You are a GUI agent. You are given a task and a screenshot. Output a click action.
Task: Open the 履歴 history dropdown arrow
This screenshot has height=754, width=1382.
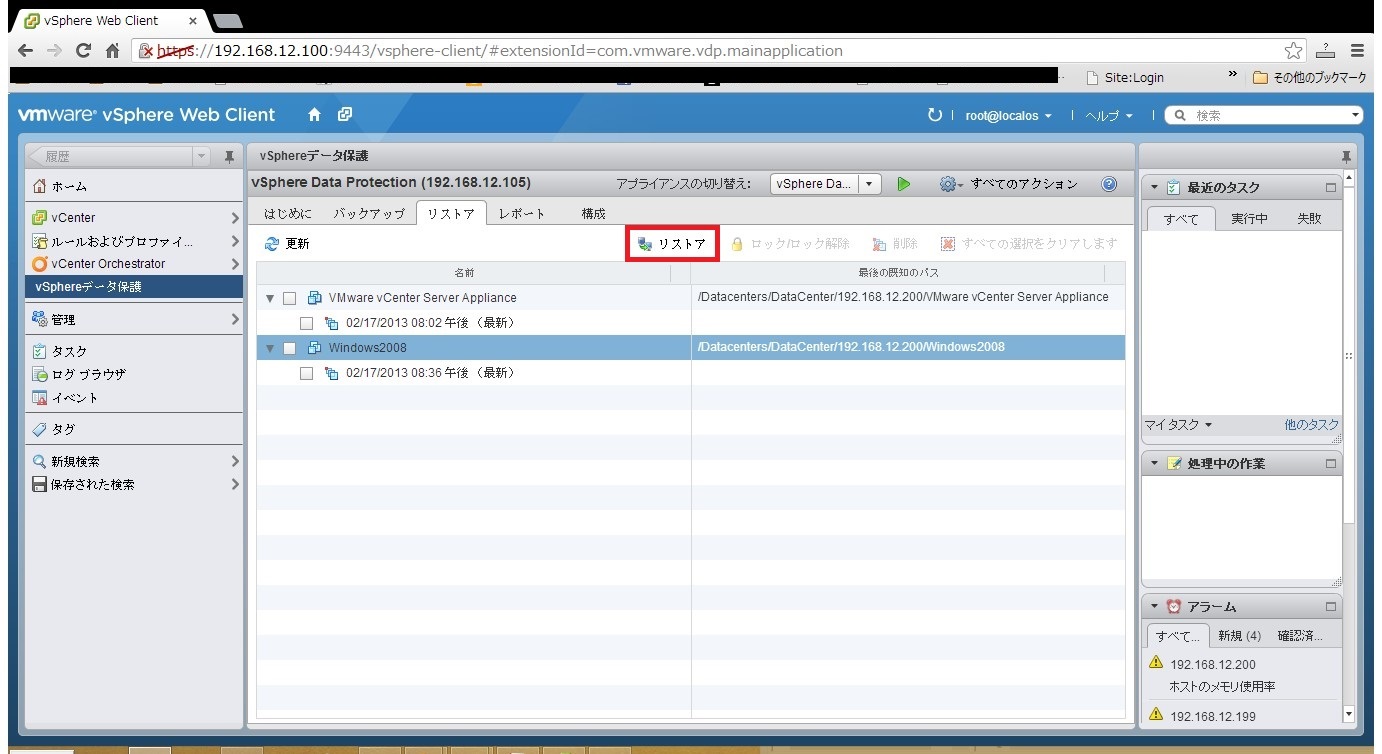pos(202,157)
